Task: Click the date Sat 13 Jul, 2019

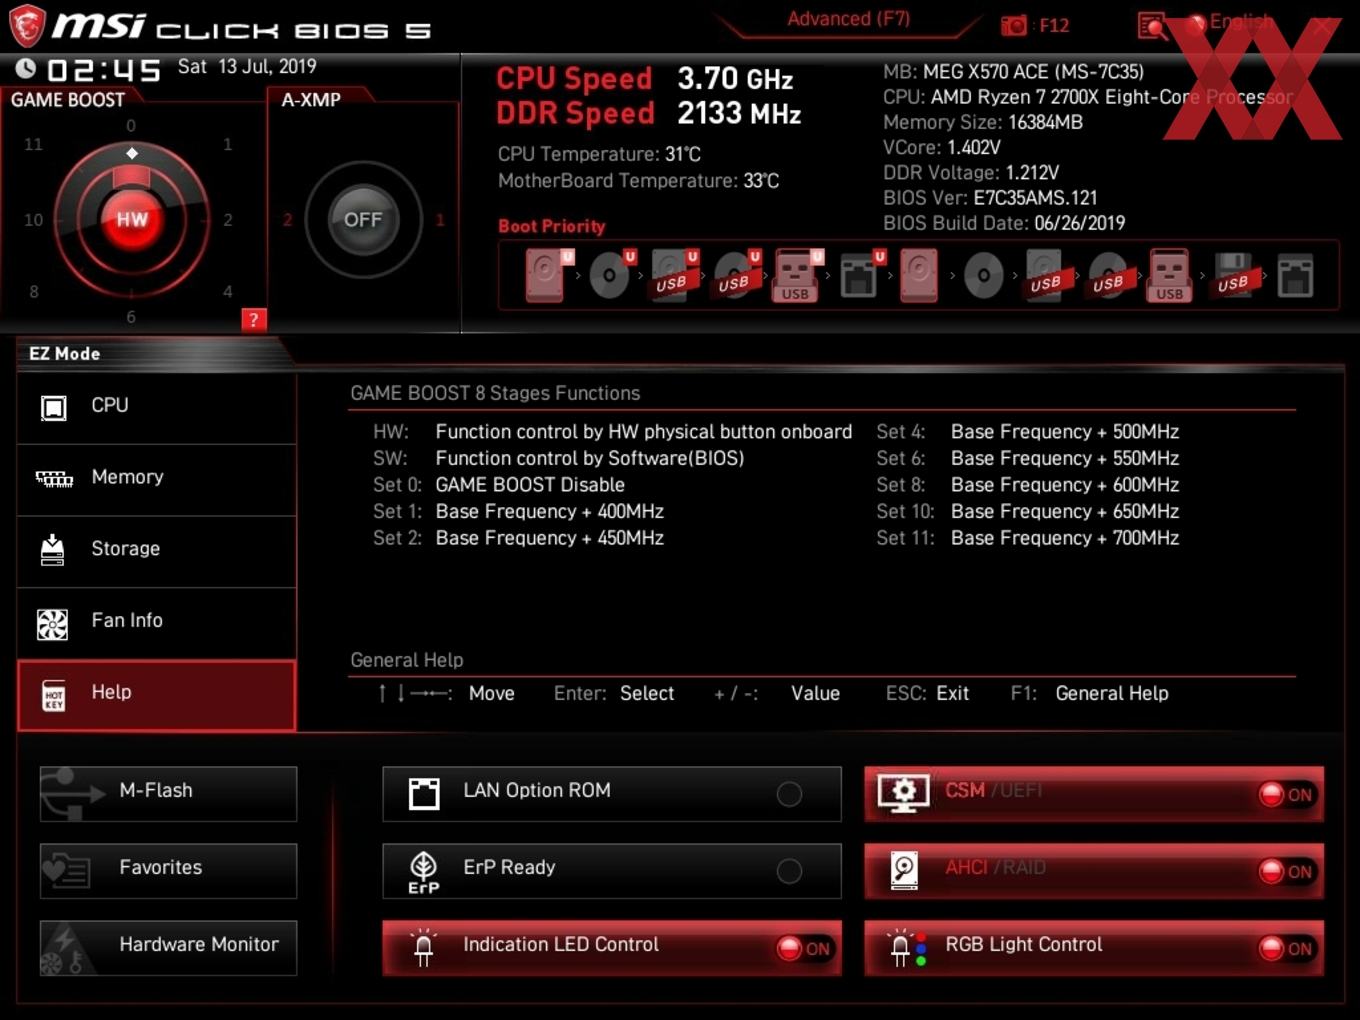Action: pyautogui.click(x=247, y=67)
